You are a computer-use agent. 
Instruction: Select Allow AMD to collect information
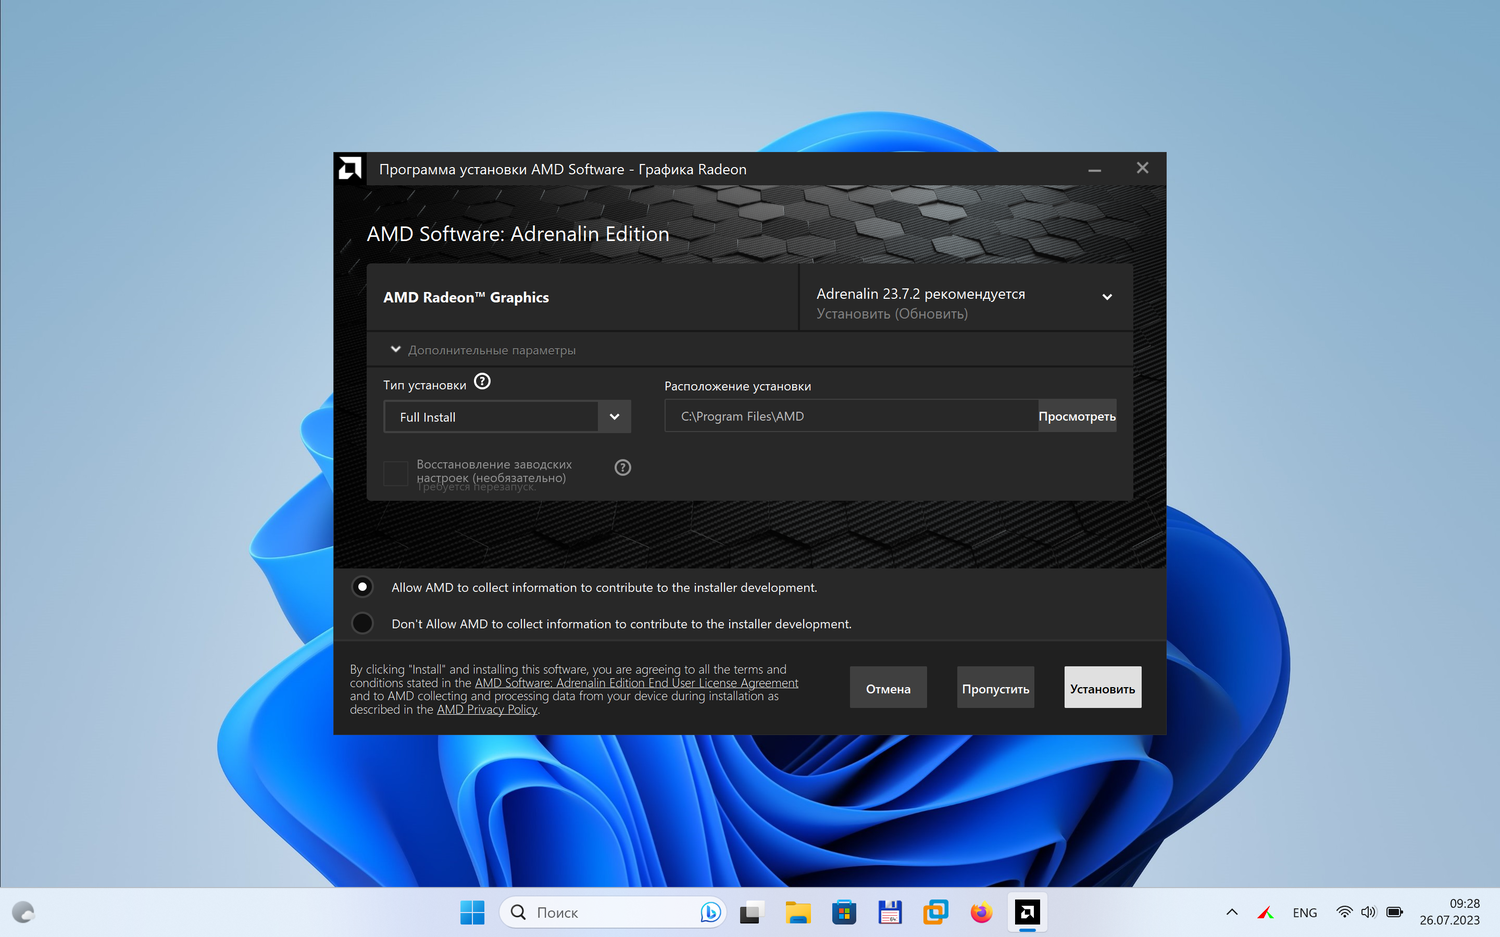(x=362, y=587)
